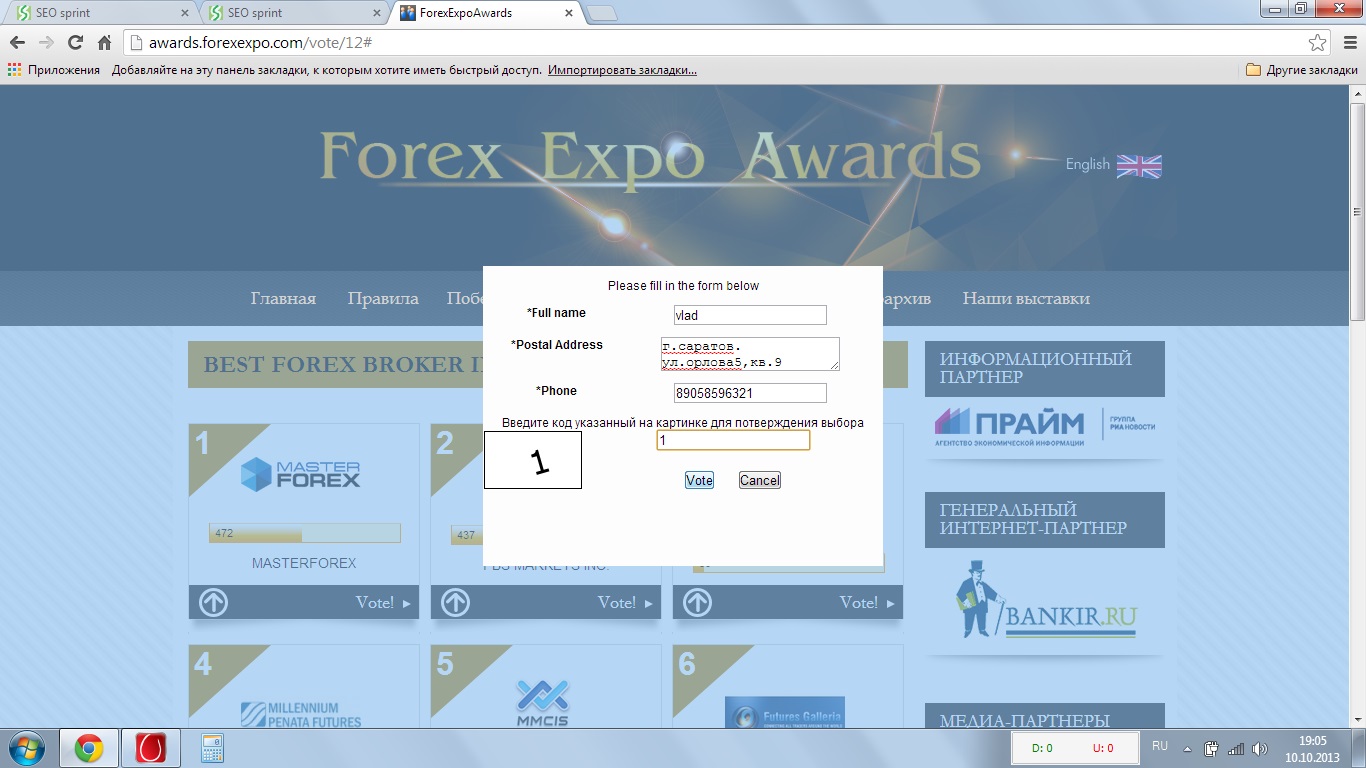
Task: Open Правила menu item
Action: coord(383,298)
